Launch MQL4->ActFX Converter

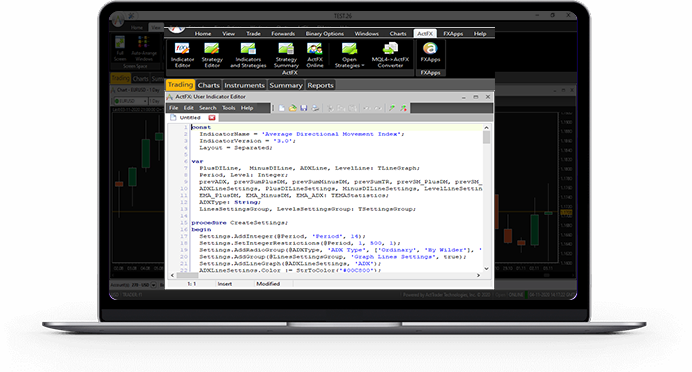[390, 55]
